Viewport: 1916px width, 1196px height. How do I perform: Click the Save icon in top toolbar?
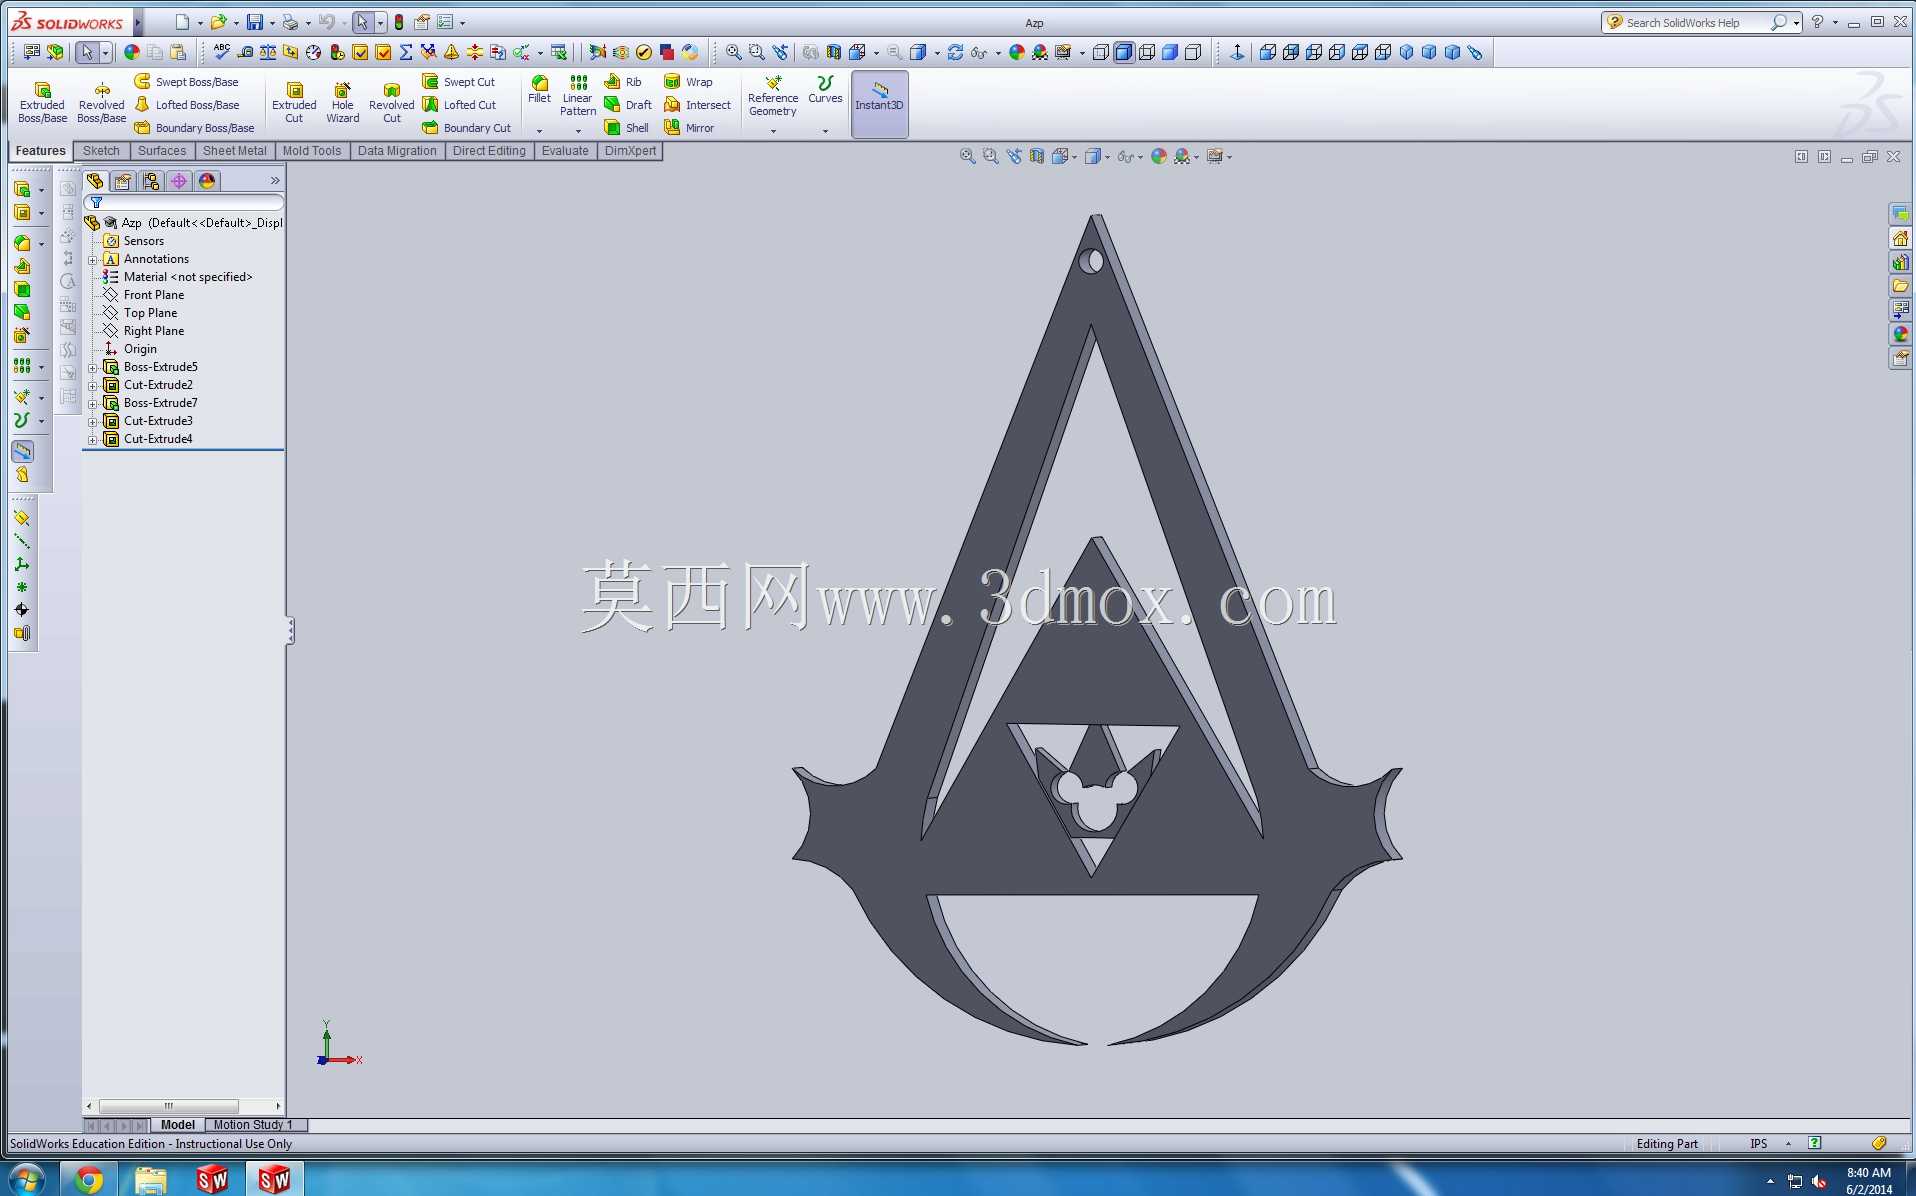255,22
